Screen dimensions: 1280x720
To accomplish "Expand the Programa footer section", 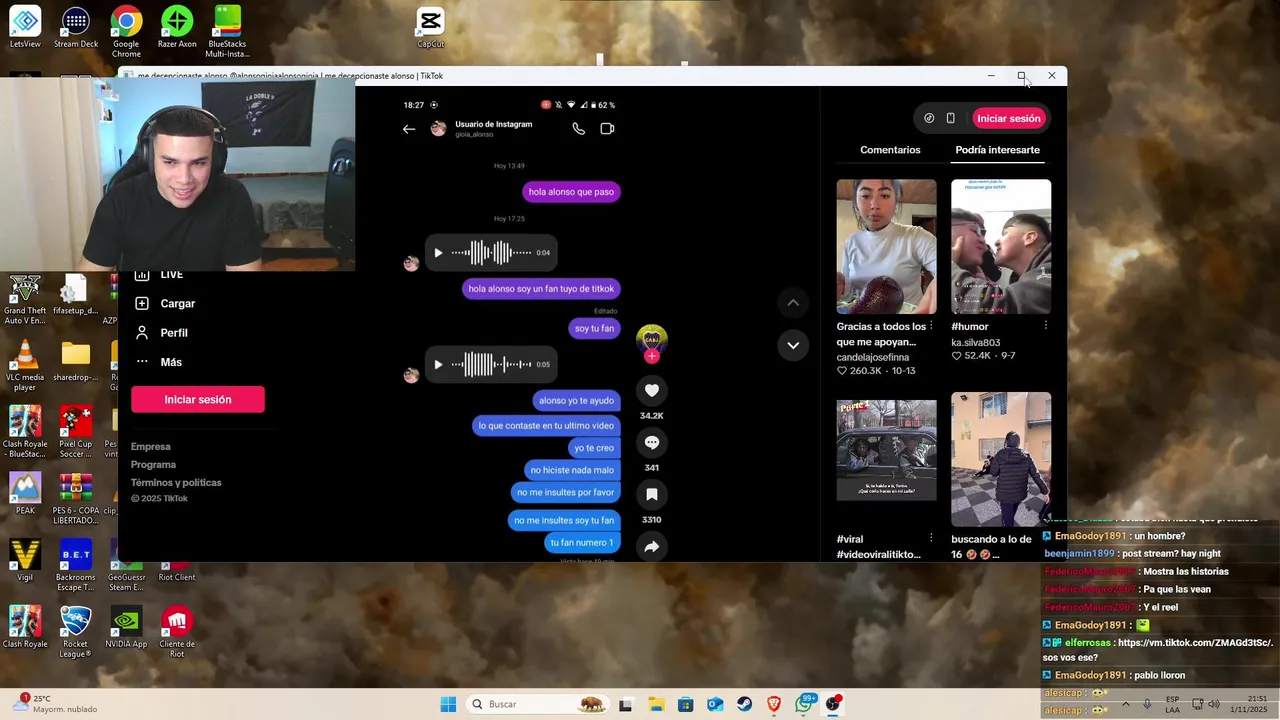I will coord(153,465).
